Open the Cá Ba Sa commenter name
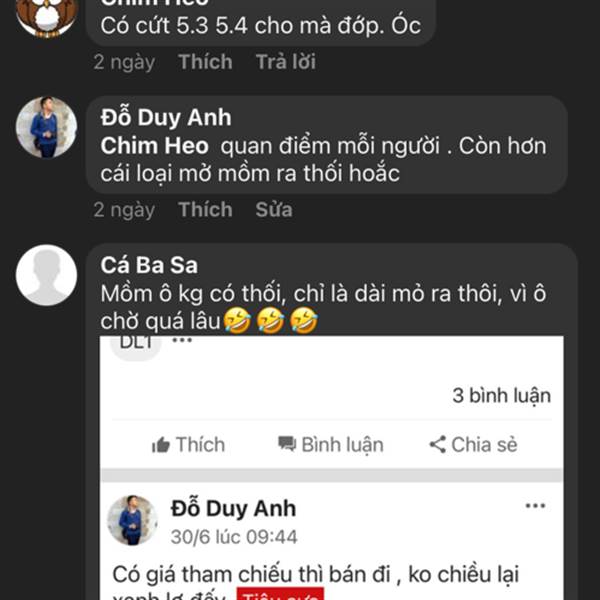The width and height of the screenshot is (600, 600). 149,265
